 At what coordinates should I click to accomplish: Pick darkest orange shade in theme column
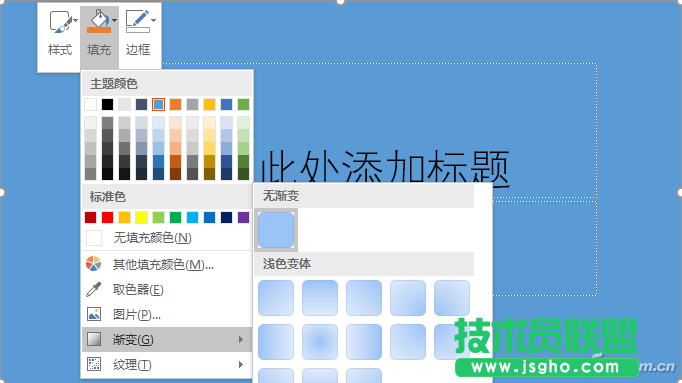pyautogui.click(x=175, y=174)
